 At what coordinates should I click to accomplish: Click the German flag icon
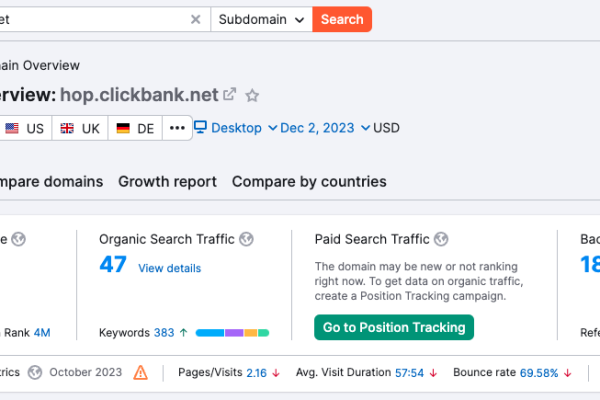[x=123, y=128]
